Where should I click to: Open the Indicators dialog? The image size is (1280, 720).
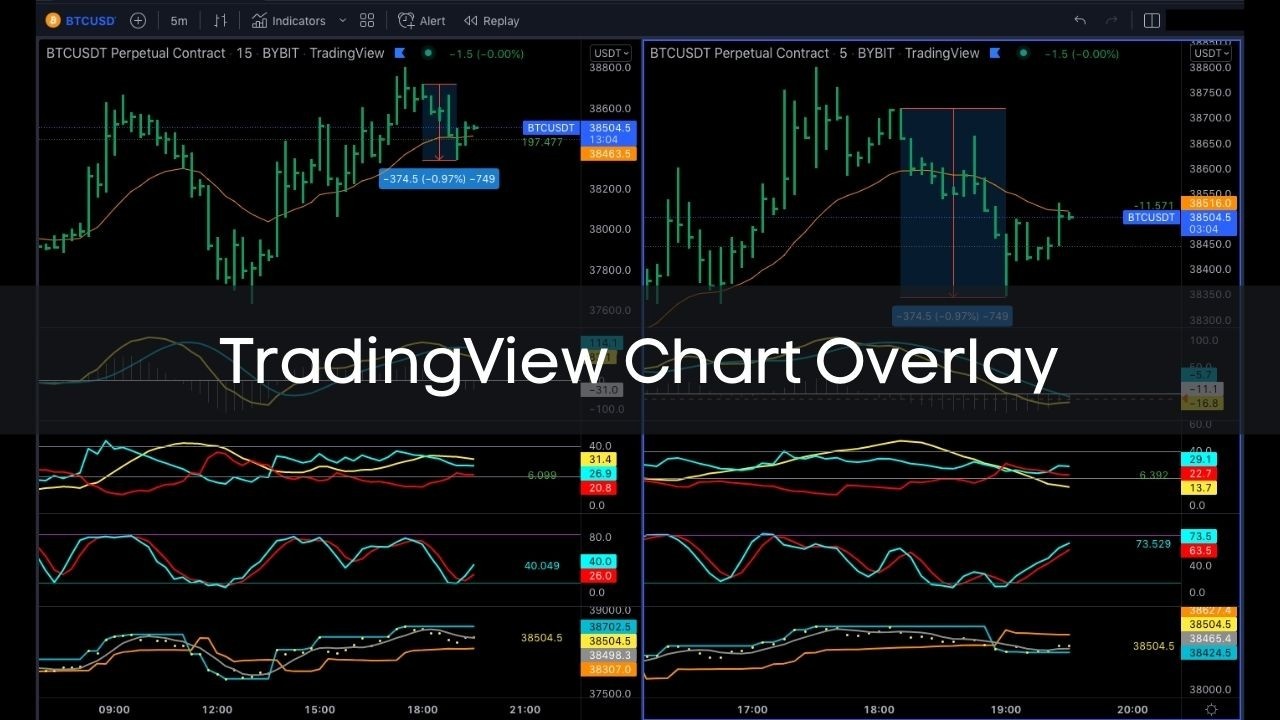pos(289,20)
